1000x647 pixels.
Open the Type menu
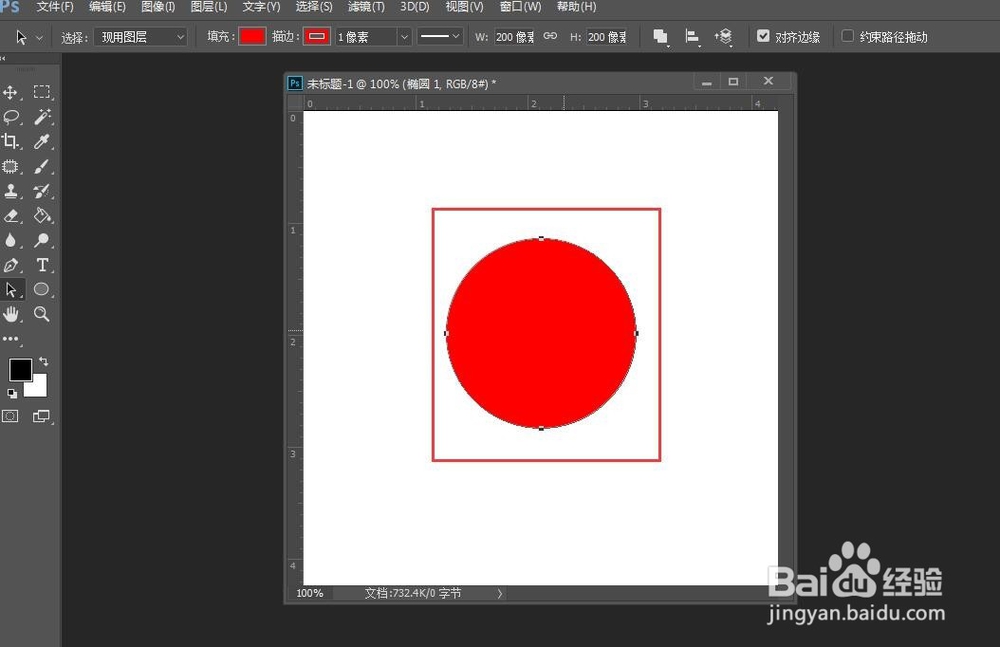261,7
